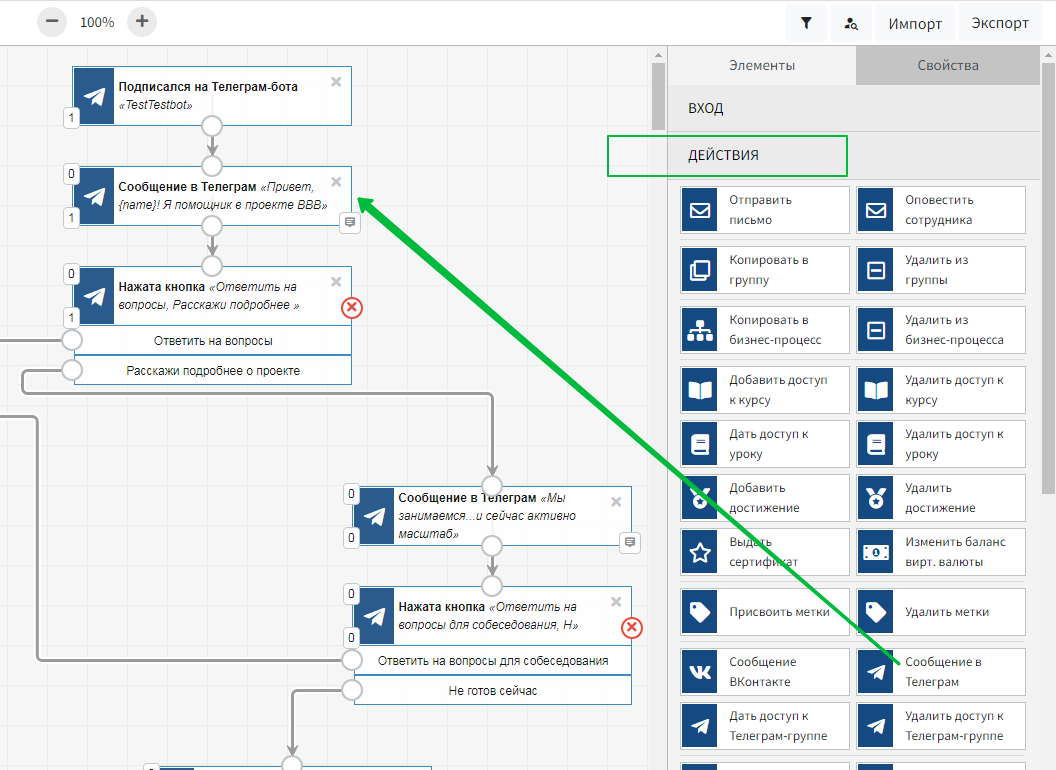This screenshot has width=1056, height=770.
Task: Open the filter funnel icon
Action: (x=806, y=23)
